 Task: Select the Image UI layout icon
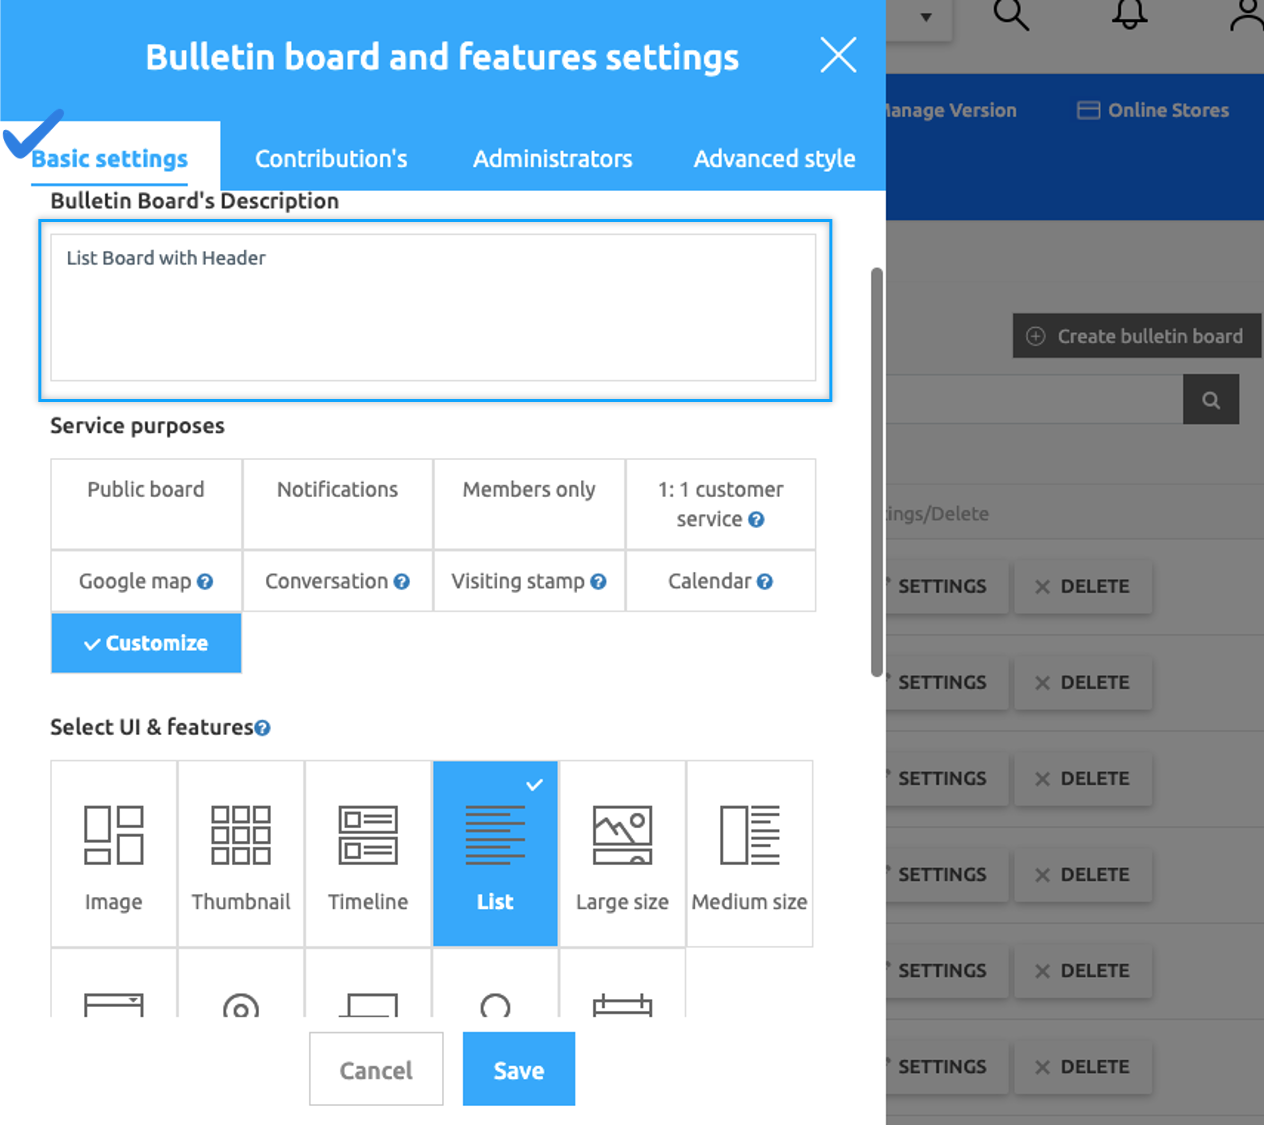click(113, 835)
